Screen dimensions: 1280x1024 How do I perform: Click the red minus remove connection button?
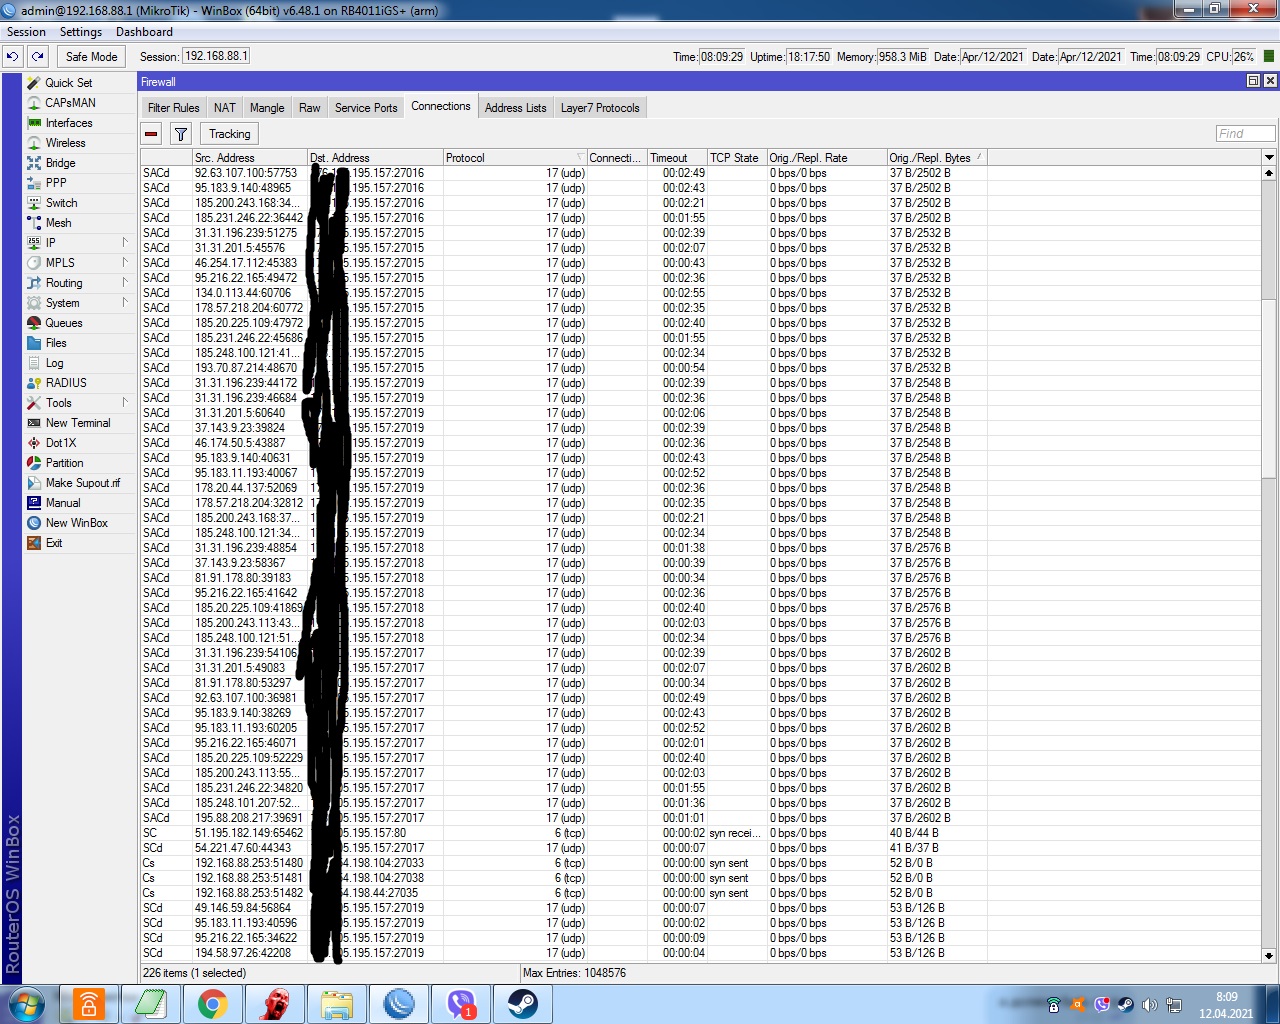[x=151, y=134]
